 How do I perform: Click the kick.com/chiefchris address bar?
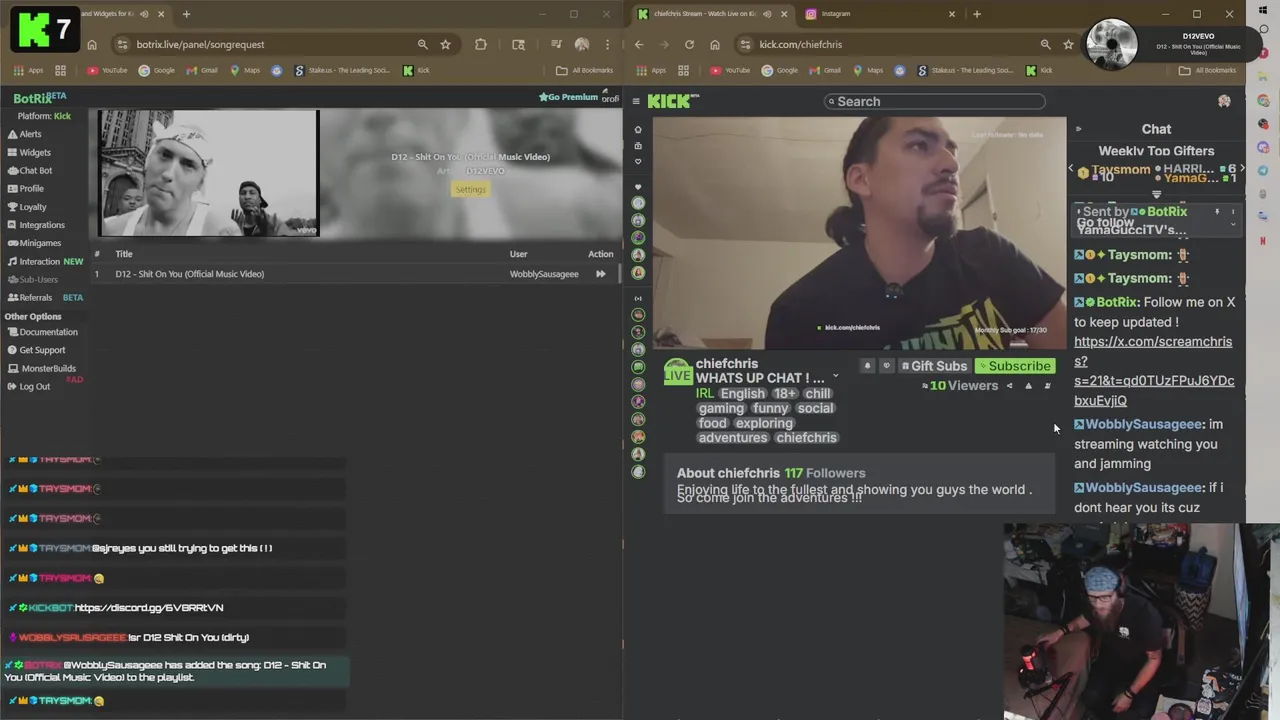point(885,44)
